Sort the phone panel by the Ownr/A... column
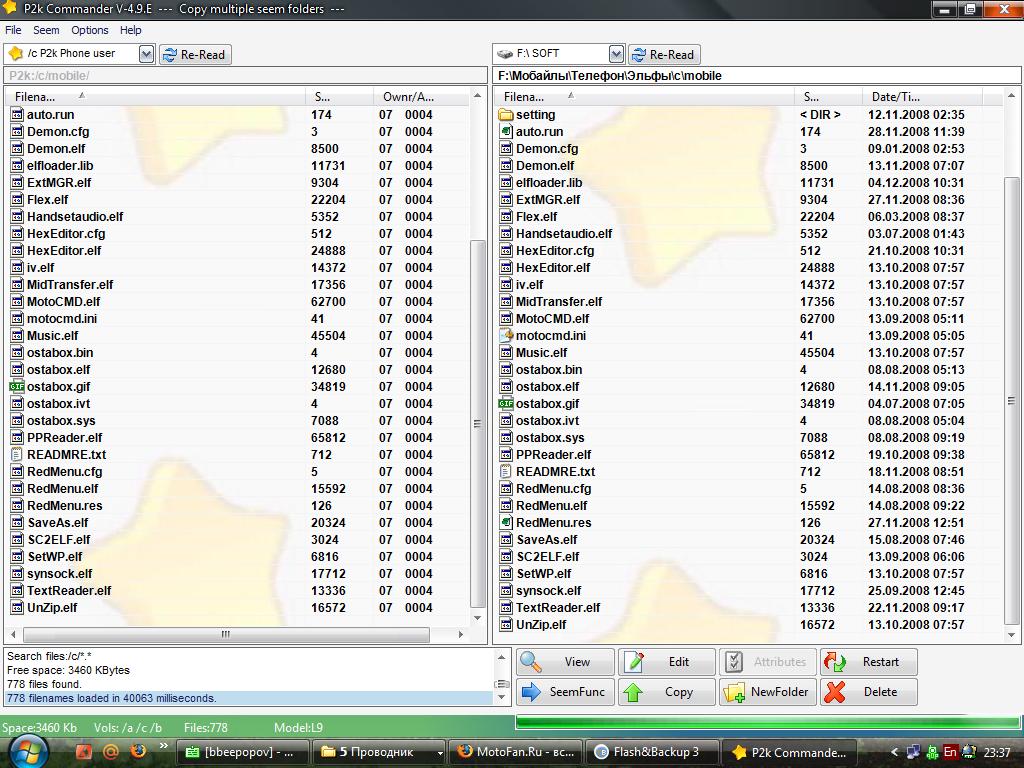Viewport: 1024px width, 768px height. click(421, 97)
